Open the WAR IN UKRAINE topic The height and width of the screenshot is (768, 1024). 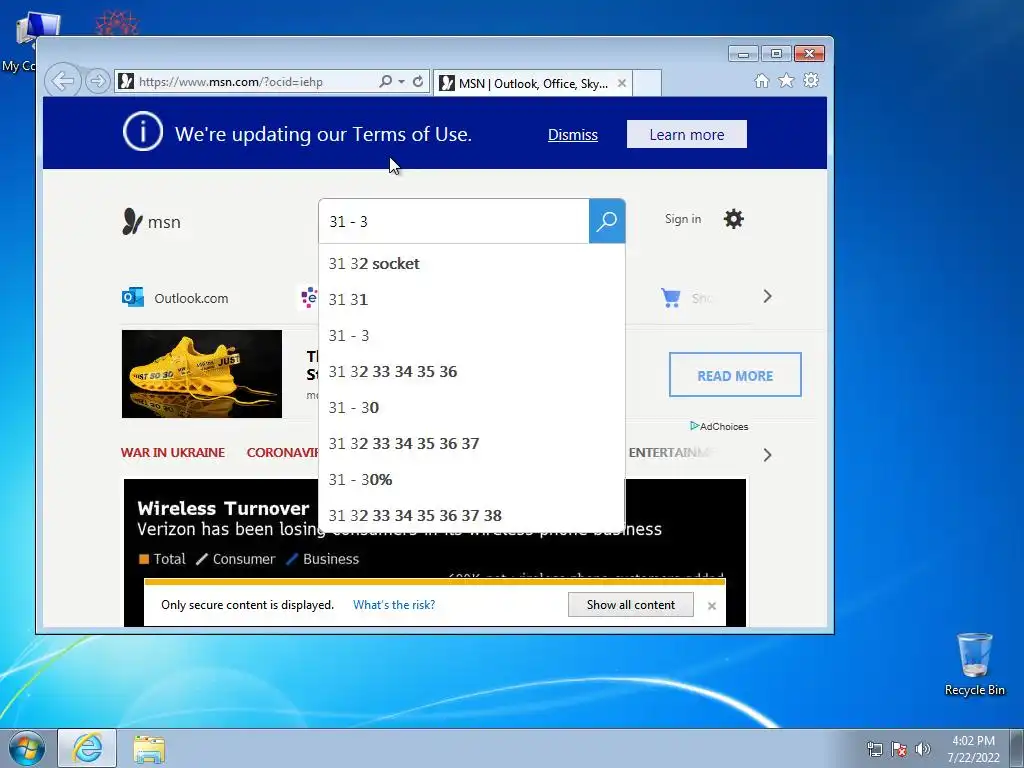point(173,452)
